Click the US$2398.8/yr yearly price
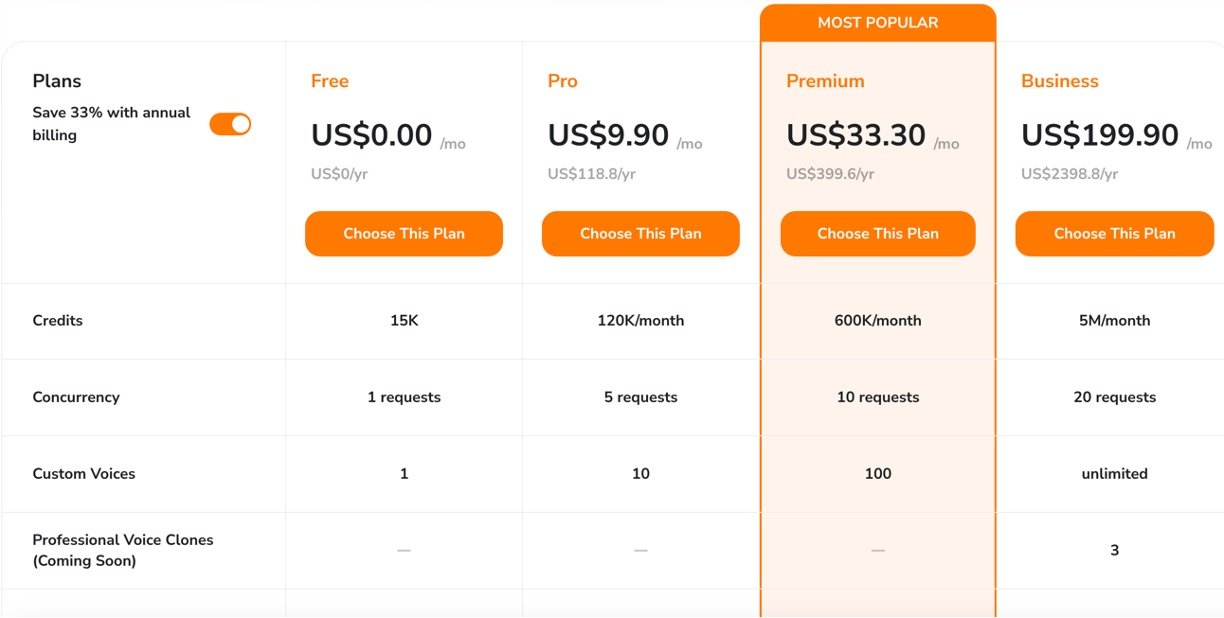 tap(1070, 174)
